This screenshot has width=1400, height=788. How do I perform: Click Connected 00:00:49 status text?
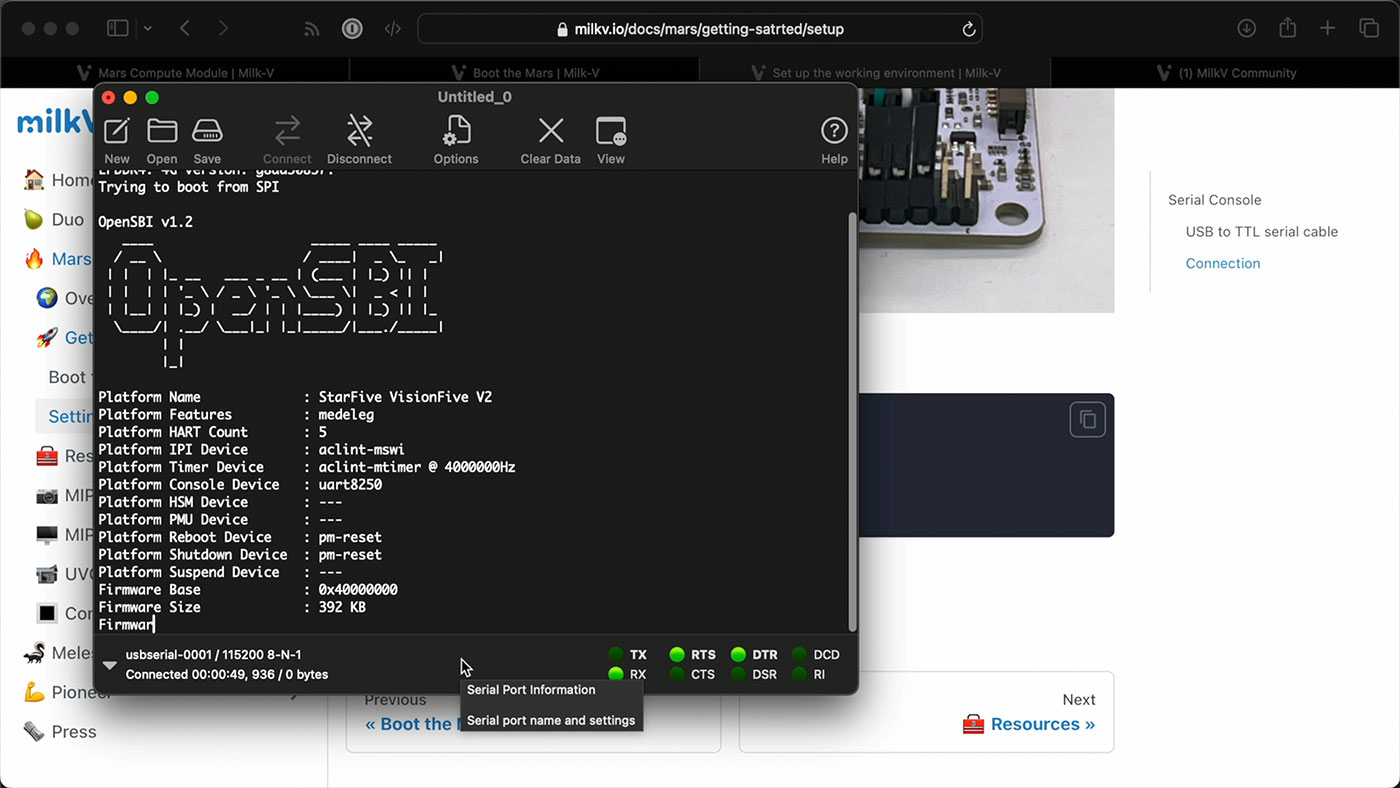(x=226, y=674)
